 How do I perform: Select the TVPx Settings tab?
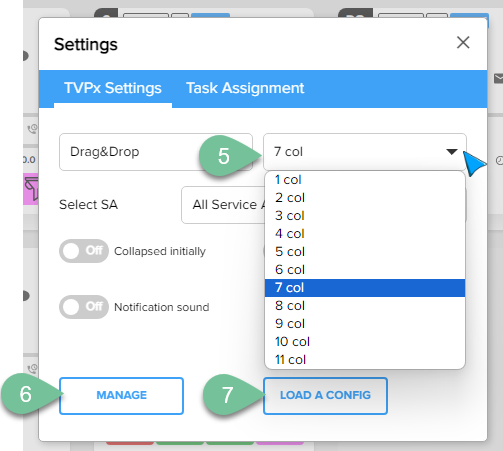tap(113, 88)
